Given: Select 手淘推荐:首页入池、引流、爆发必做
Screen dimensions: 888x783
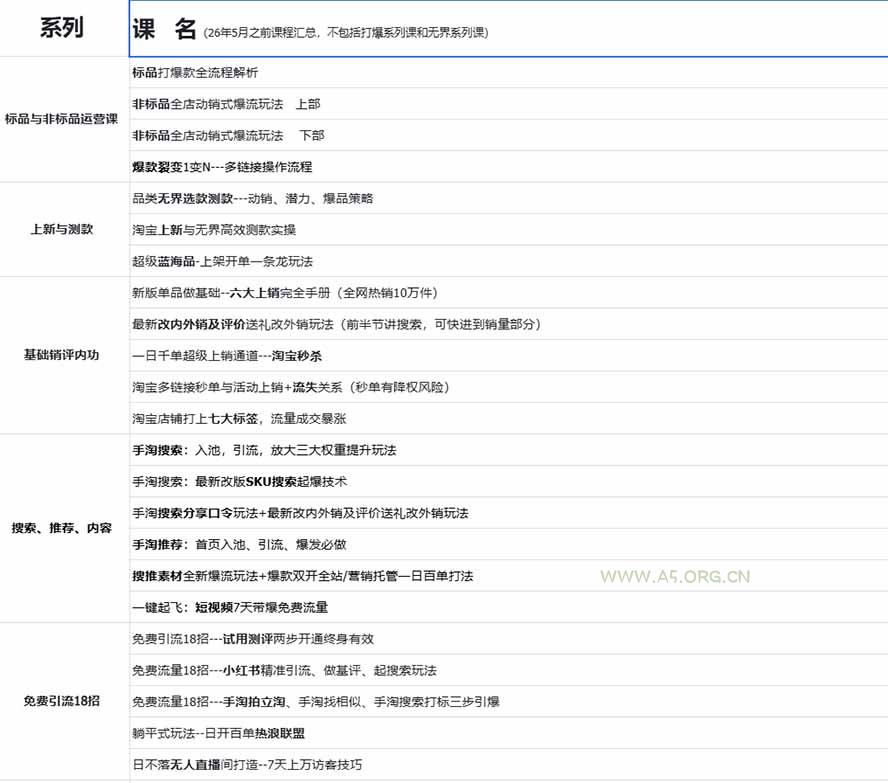Looking at the screenshot, I should [509, 545].
